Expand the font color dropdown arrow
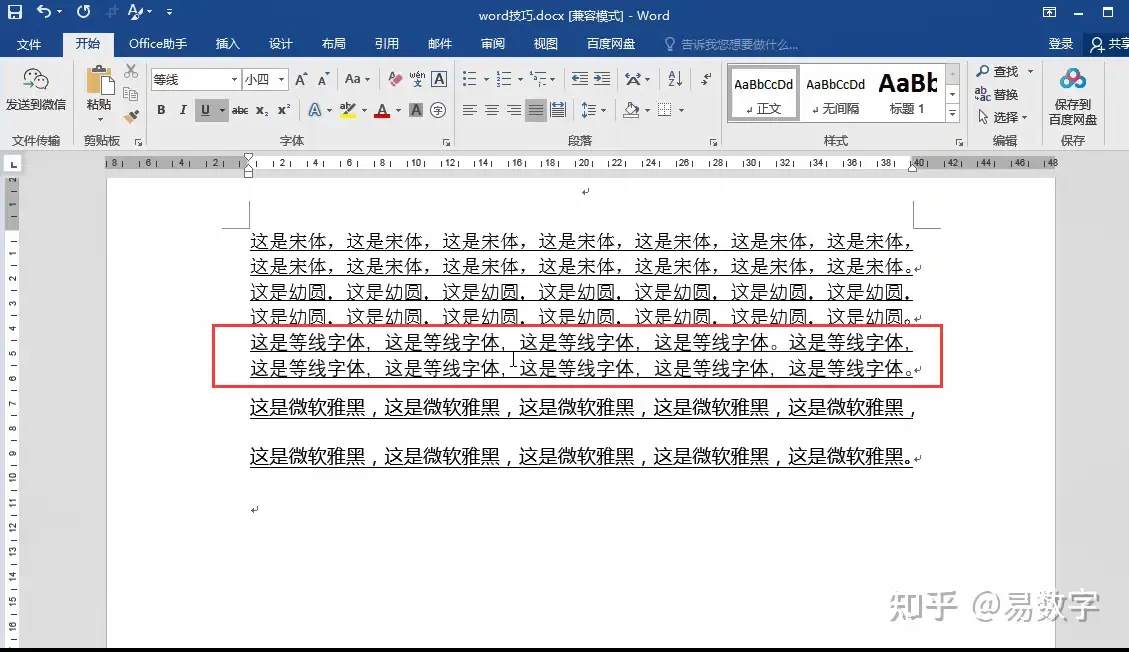Screen dimensions: 1129x652 [x=398, y=111]
